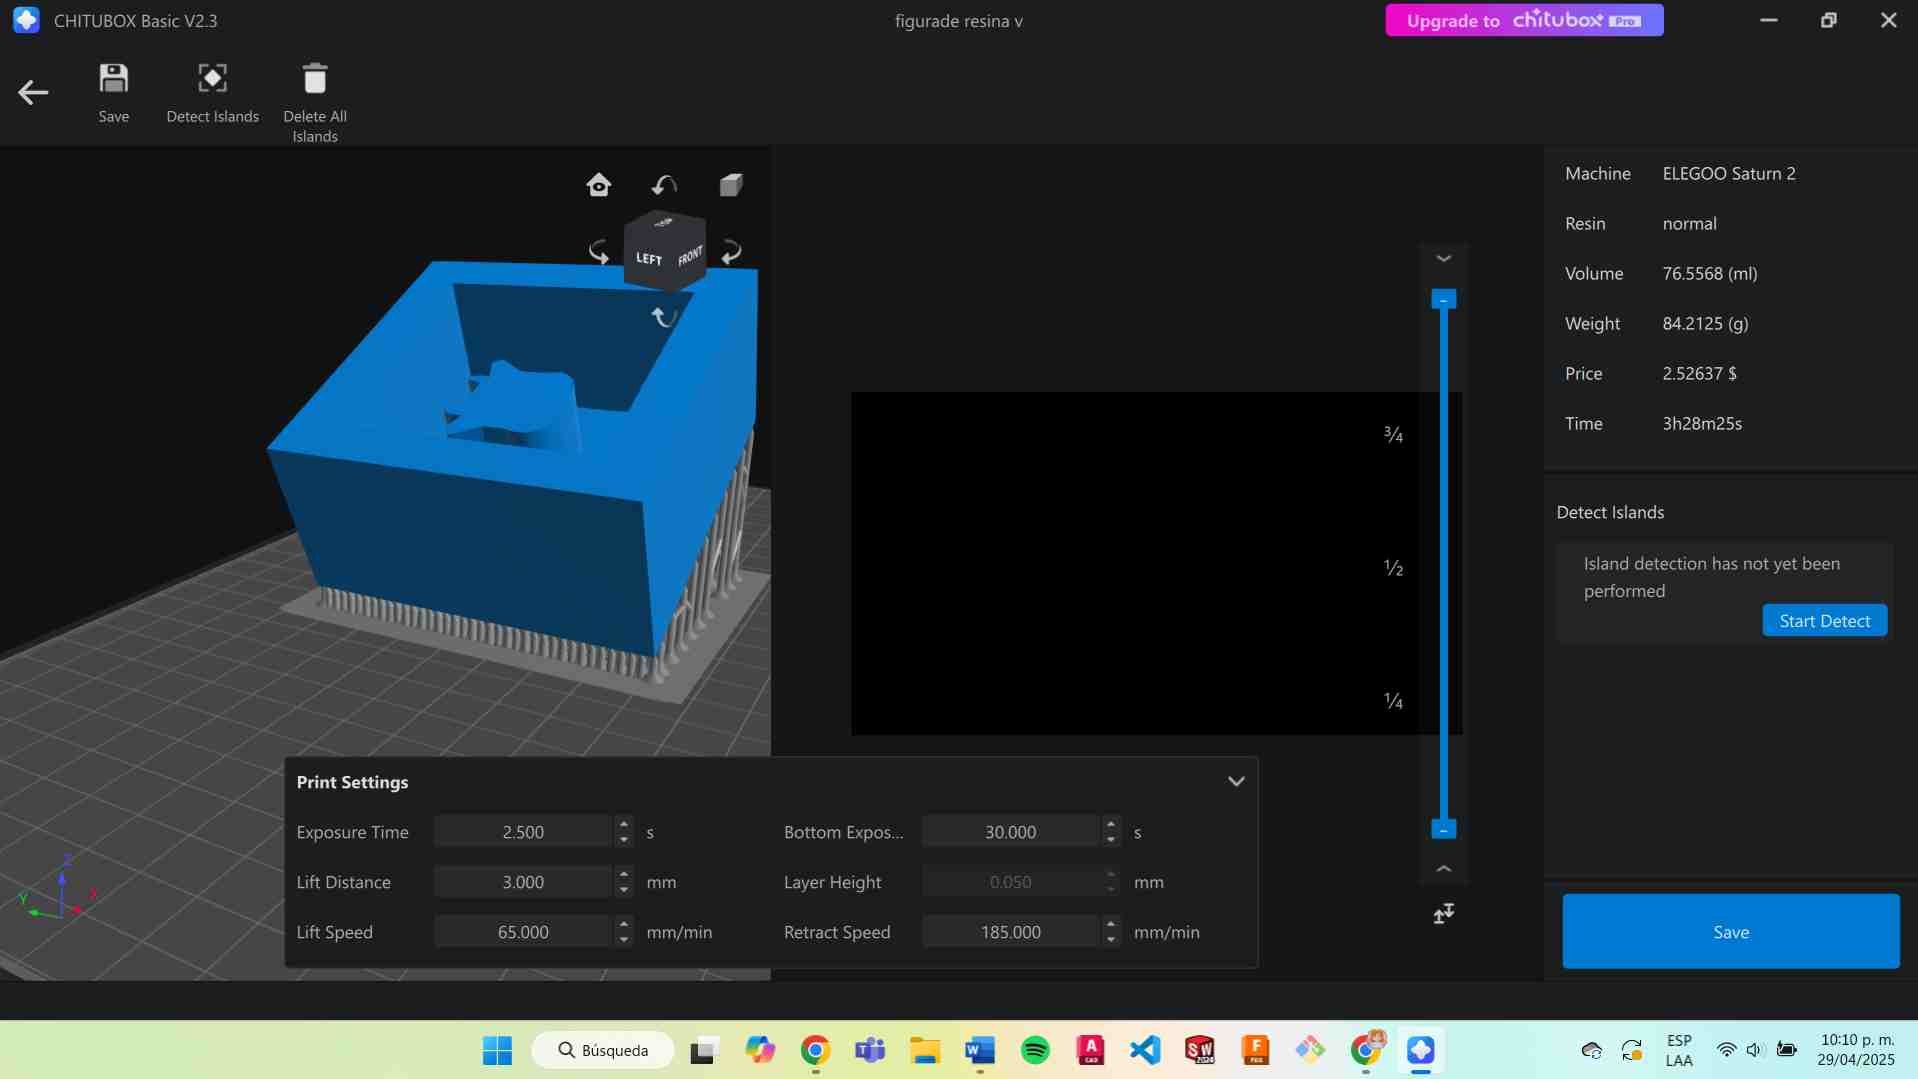Go back with the left arrow icon
This screenshot has width=1918, height=1079.
[33, 93]
